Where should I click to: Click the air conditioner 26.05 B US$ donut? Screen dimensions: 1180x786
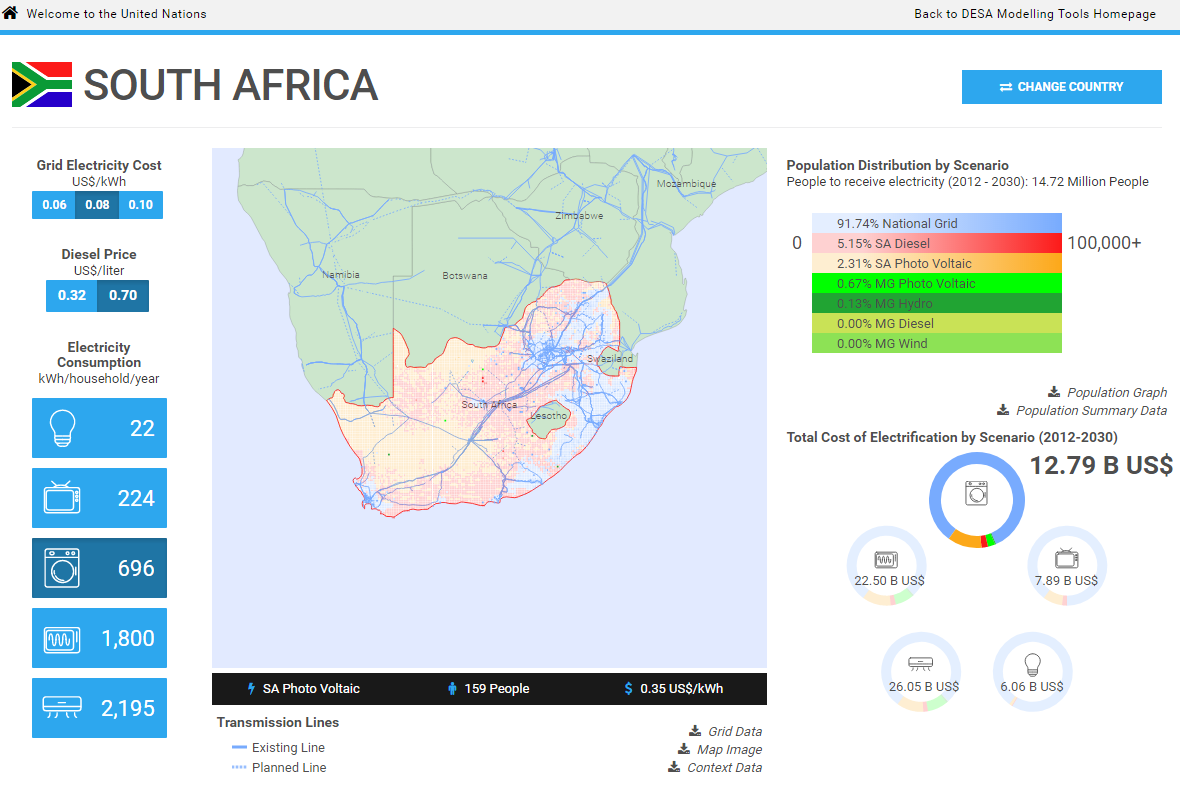(921, 672)
